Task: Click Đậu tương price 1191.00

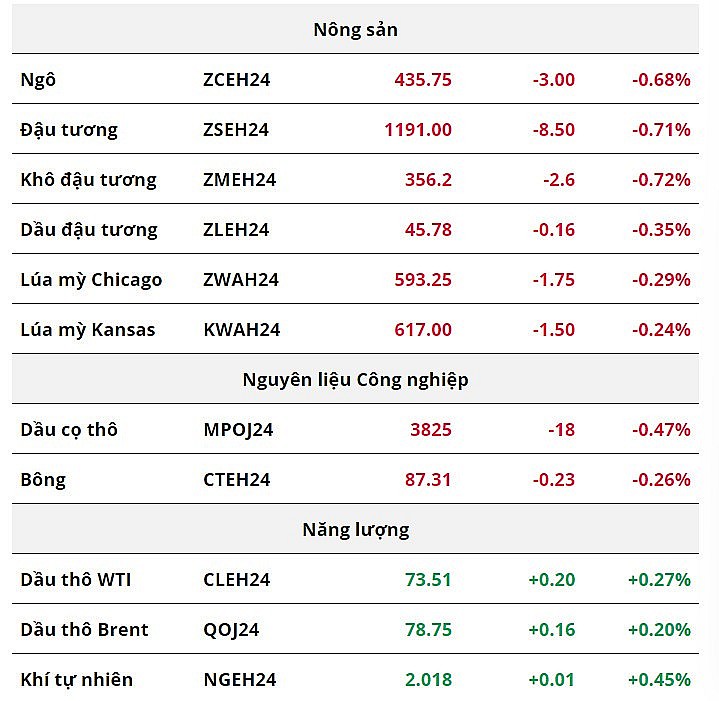Action: pyautogui.click(x=417, y=130)
